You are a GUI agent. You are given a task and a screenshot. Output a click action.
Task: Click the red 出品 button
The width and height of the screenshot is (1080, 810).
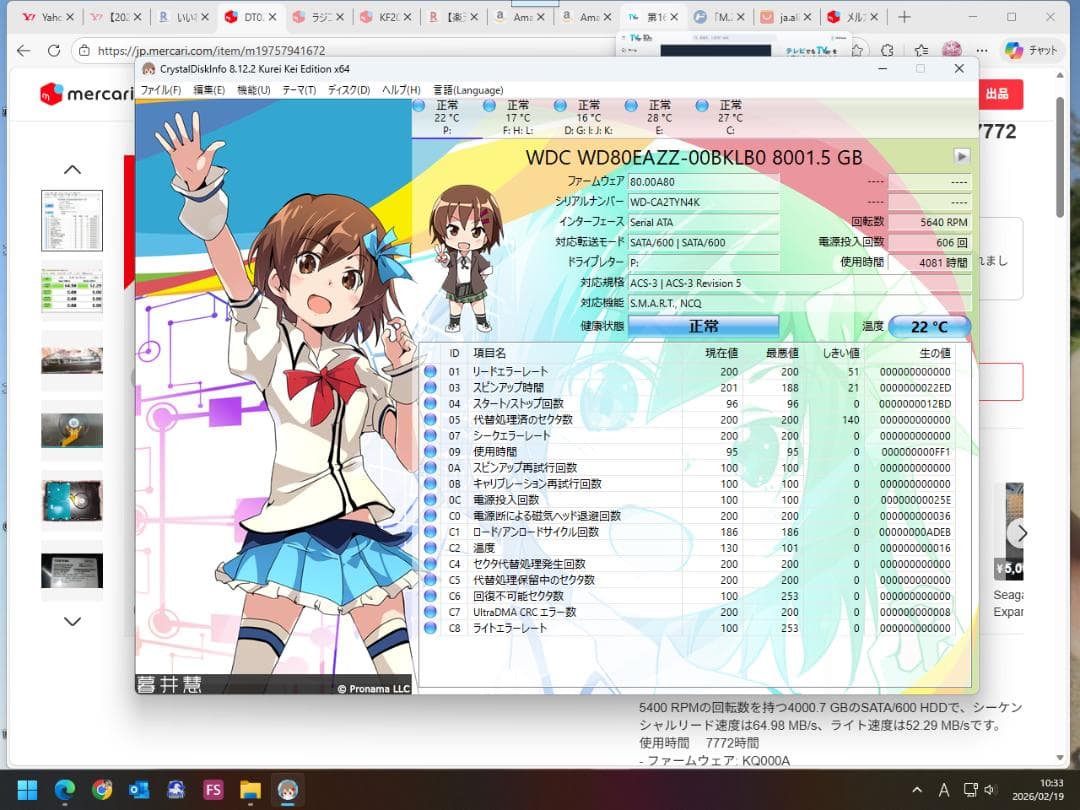point(996,94)
